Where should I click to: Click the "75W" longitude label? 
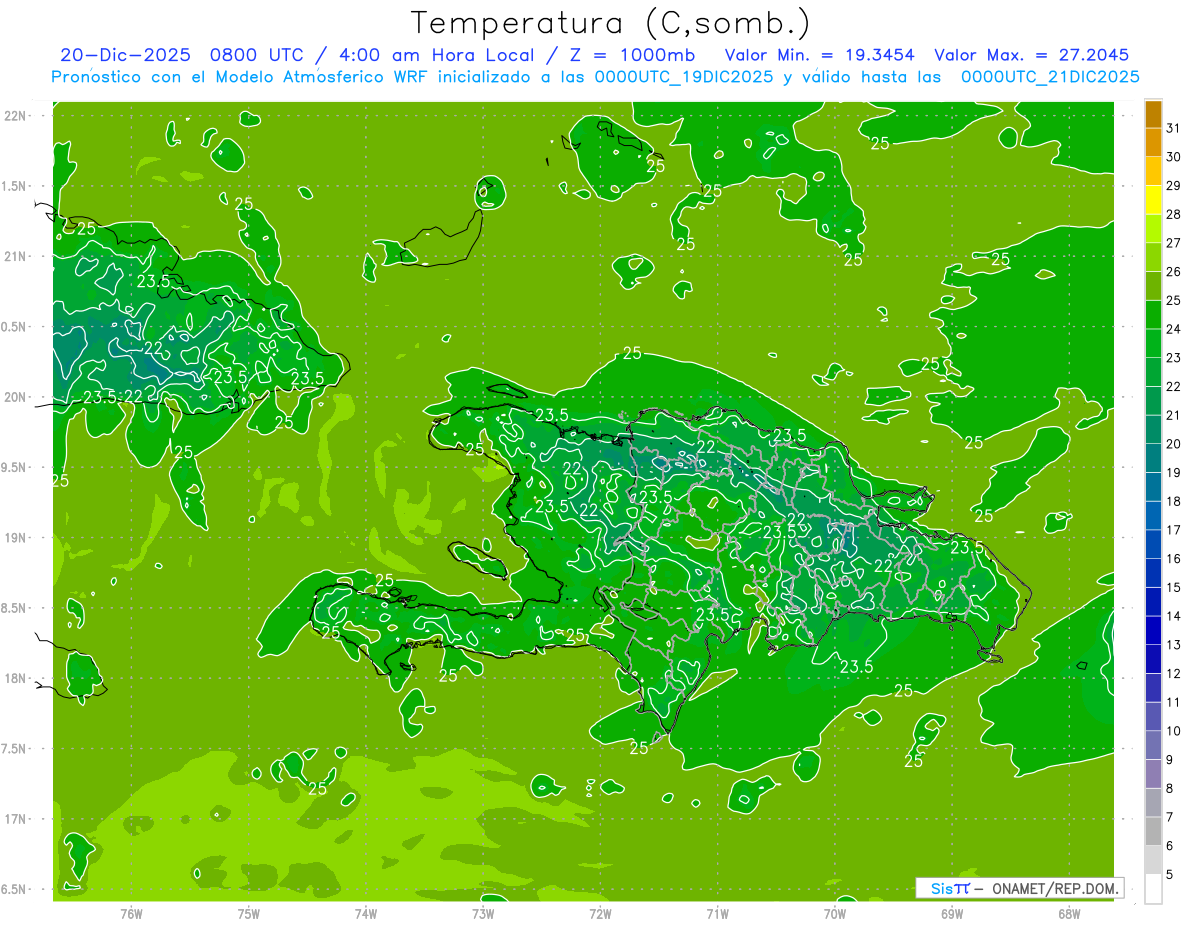click(x=248, y=913)
